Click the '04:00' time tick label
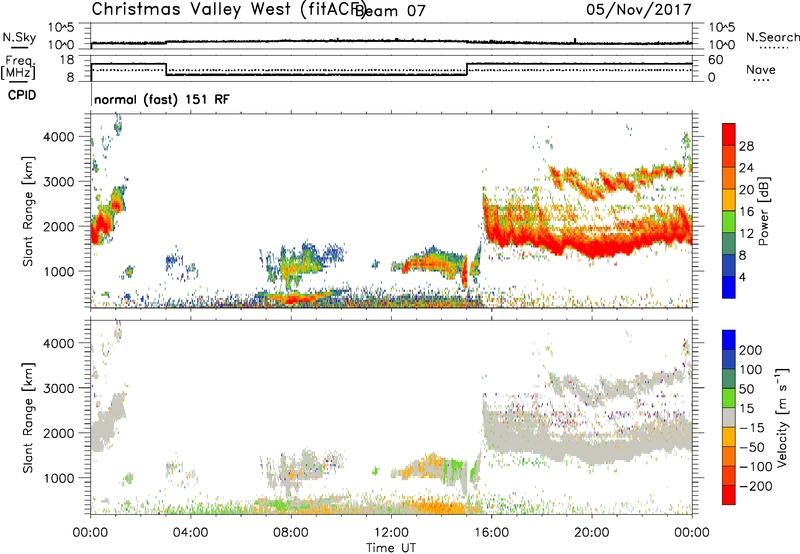The height and width of the screenshot is (554, 800). (x=190, y=533)
